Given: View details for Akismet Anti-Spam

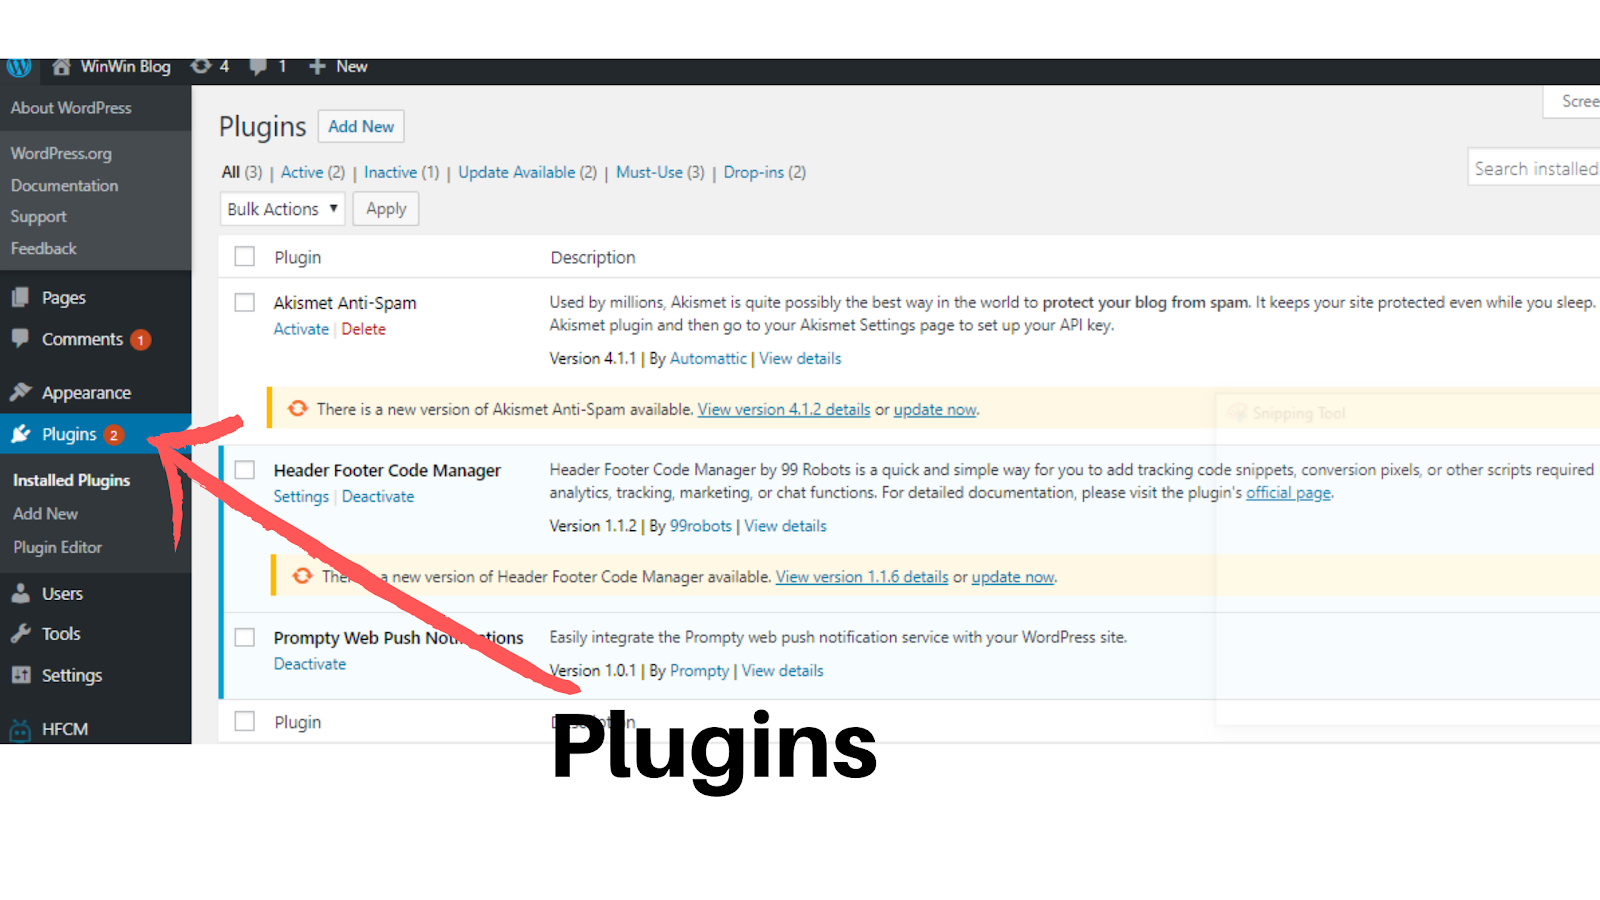Looking at the screenshot, I should click(800, 358).
